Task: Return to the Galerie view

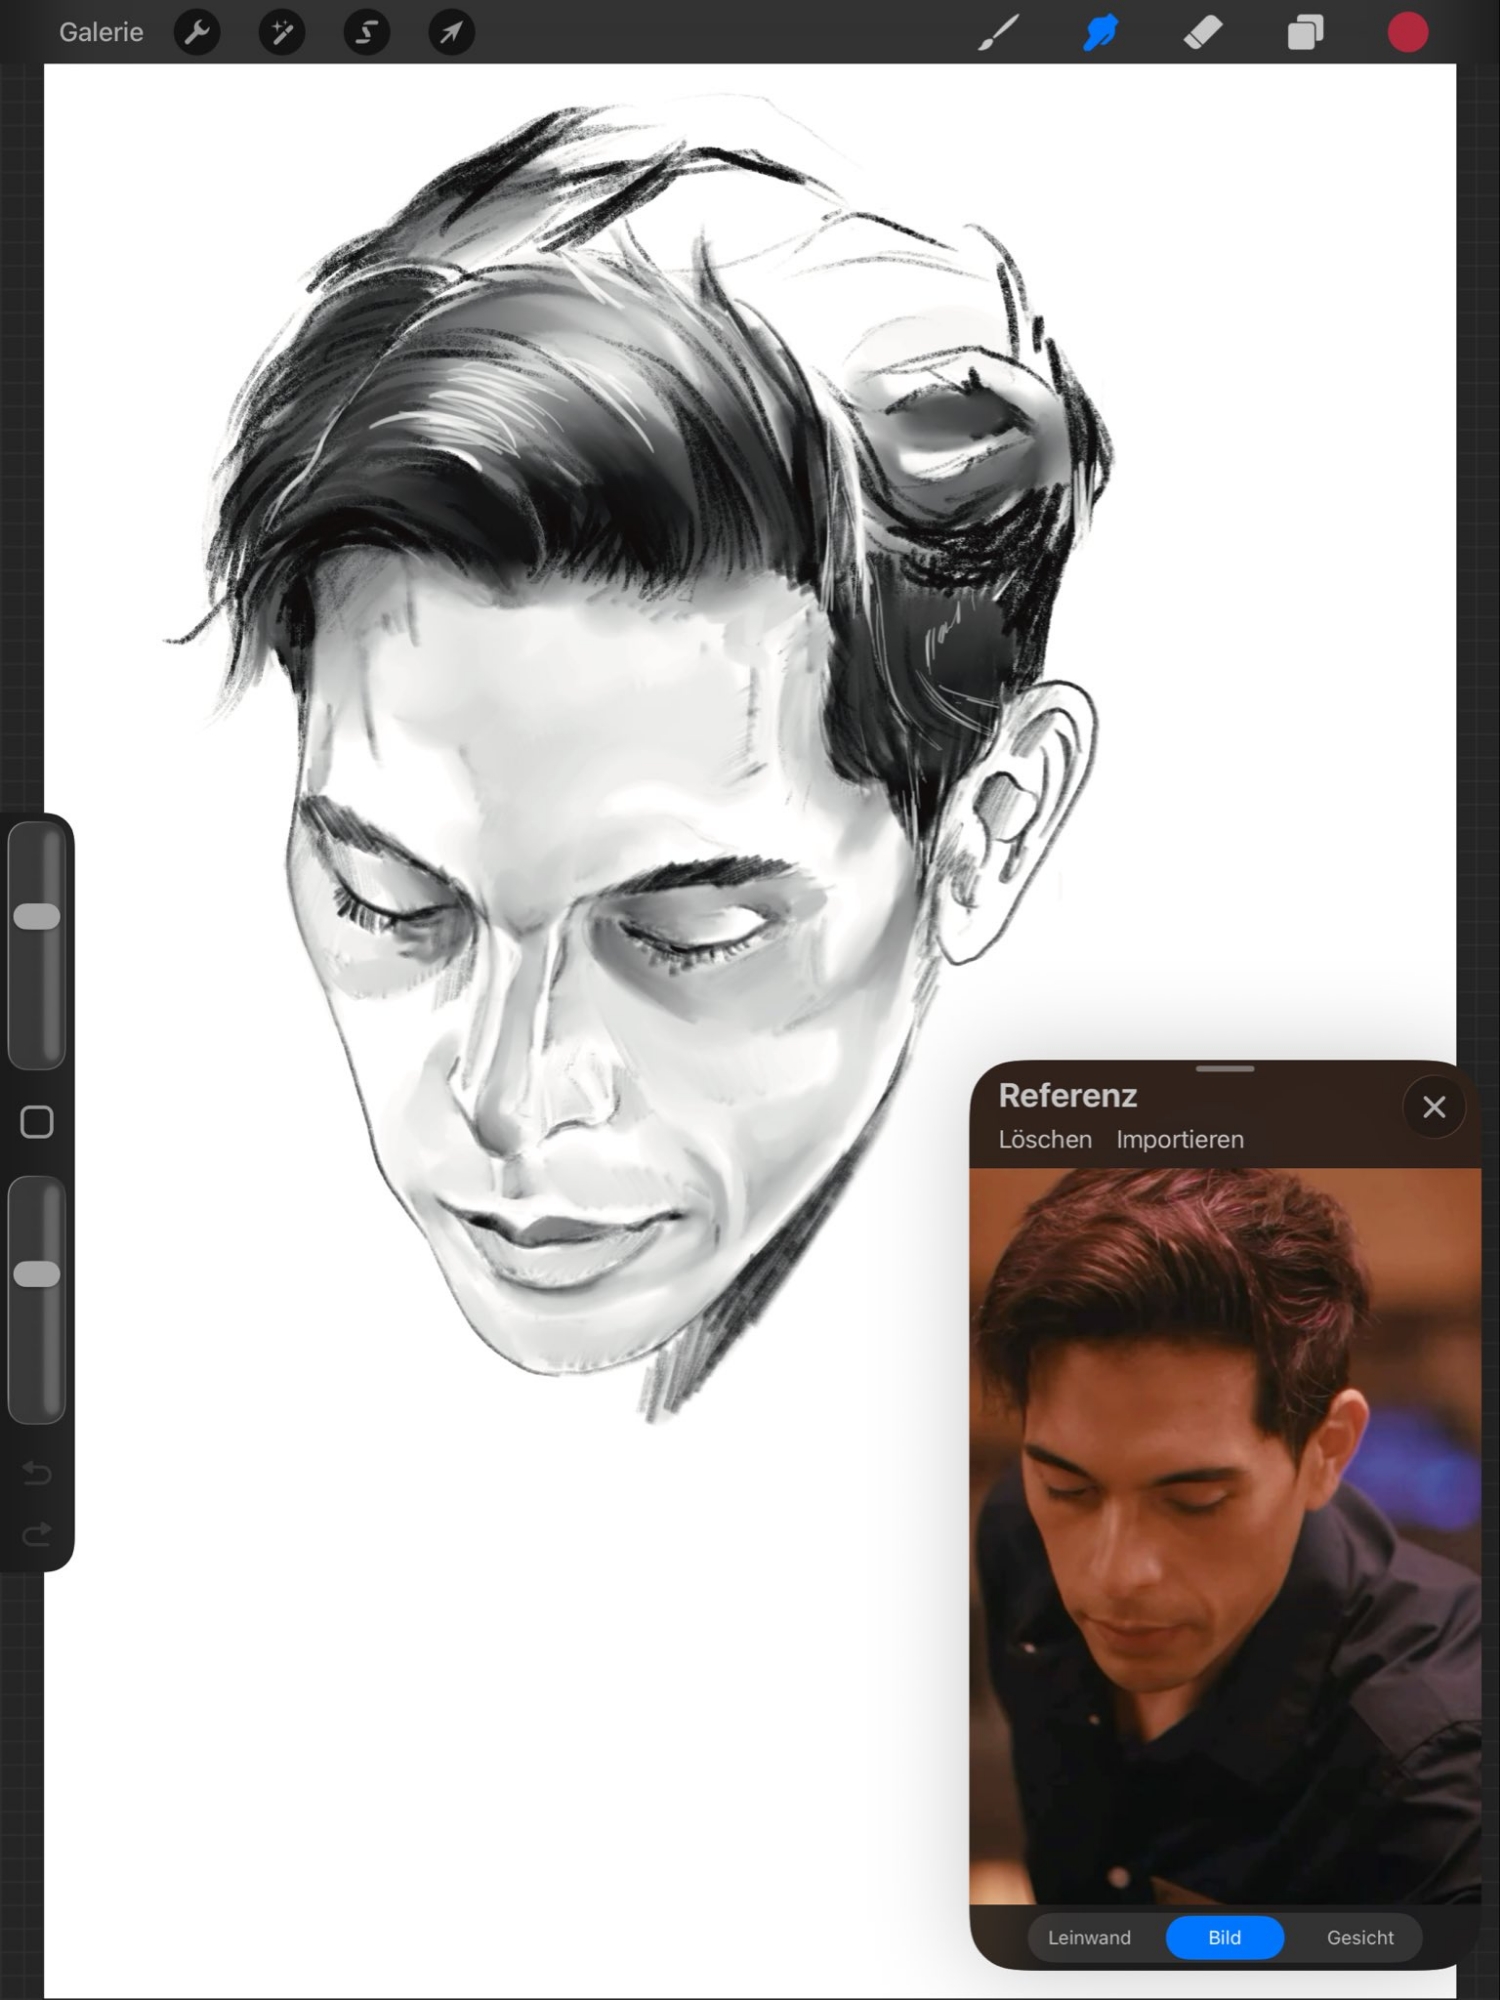Action: (x=101, y=33)
